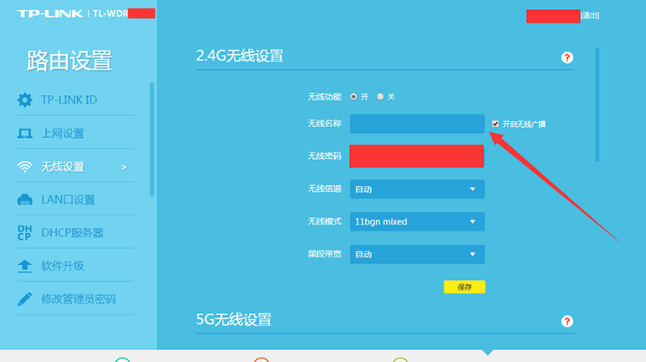Open the 无线模式 11bgn mixed dropdown
The width and height of the screenshot is (646, 362).
tap(417, 222)
